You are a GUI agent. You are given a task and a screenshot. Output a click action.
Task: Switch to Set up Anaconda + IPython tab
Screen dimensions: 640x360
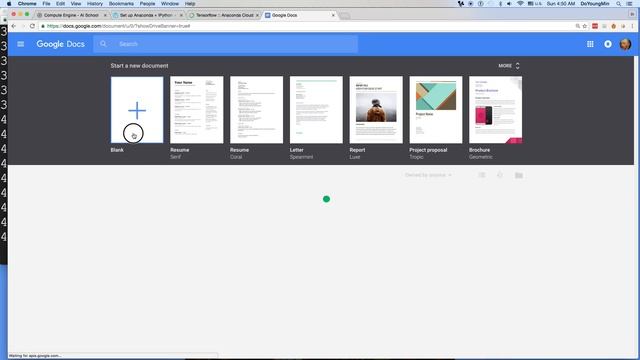click(147, 15)
